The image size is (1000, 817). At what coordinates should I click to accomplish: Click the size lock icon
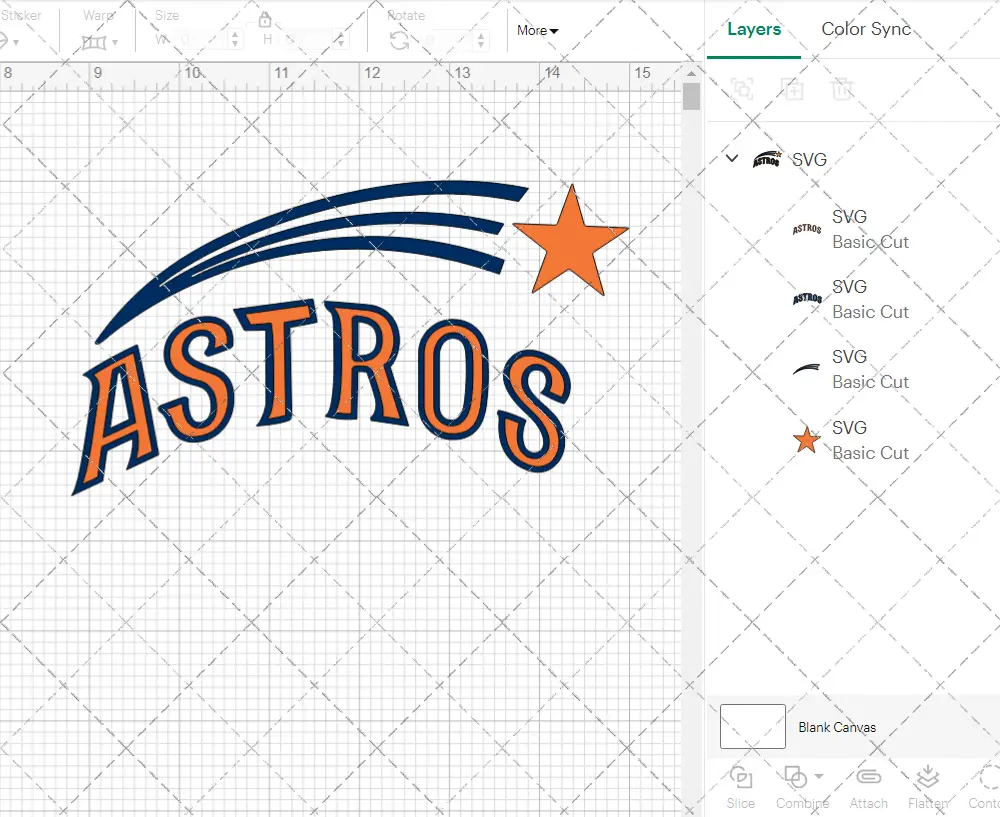(x=265, y=20)
